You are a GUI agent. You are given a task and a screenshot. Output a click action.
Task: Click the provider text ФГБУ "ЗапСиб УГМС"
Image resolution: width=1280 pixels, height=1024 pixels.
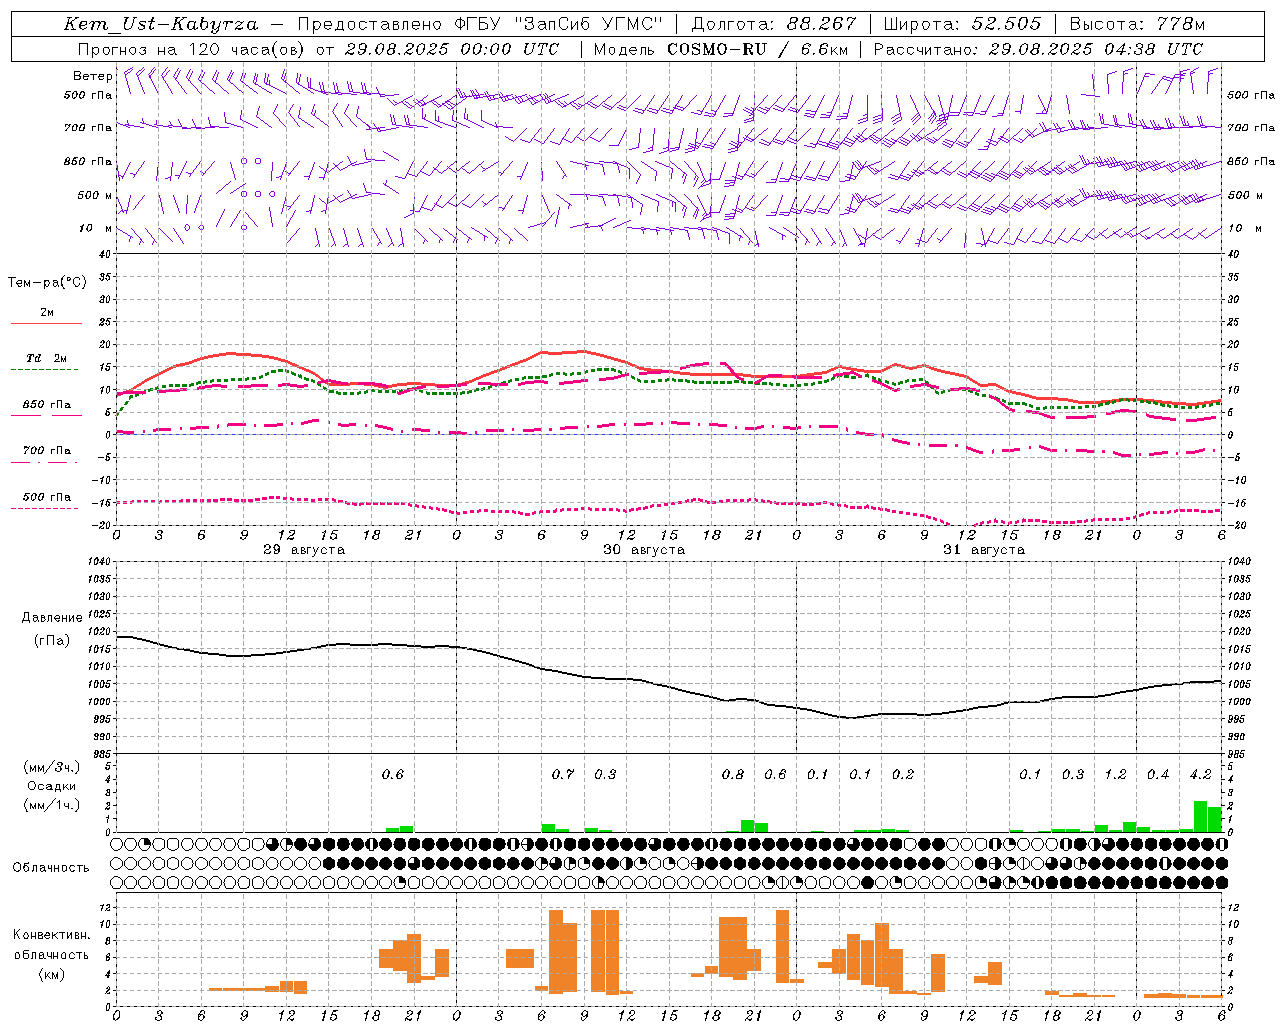point(559,24)
